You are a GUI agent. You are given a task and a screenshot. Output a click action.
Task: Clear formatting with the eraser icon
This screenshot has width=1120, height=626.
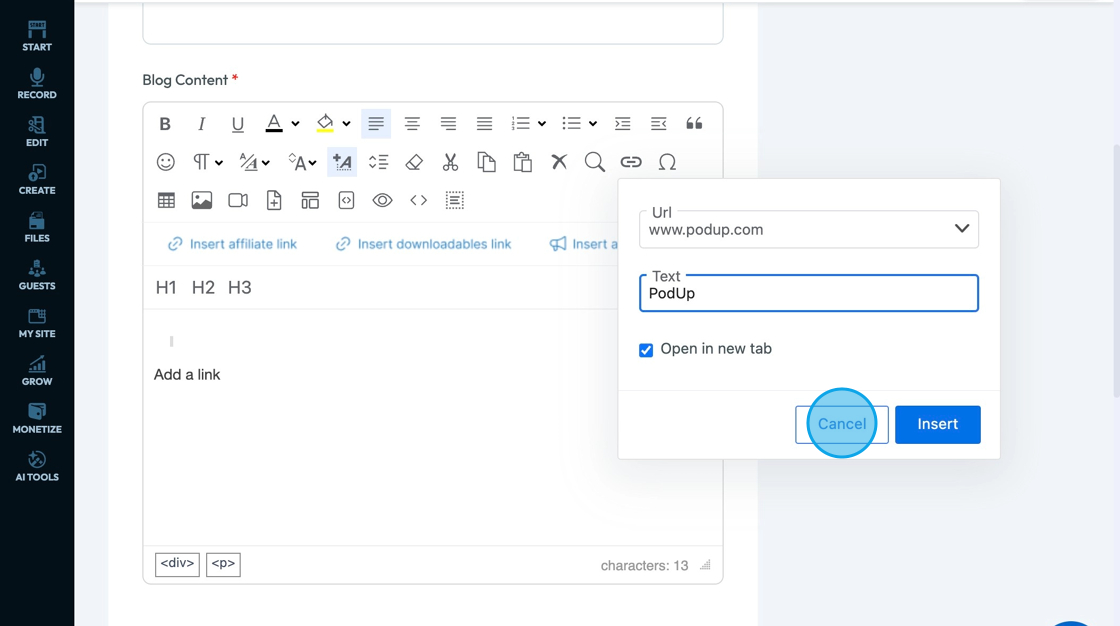click(414, 162)
